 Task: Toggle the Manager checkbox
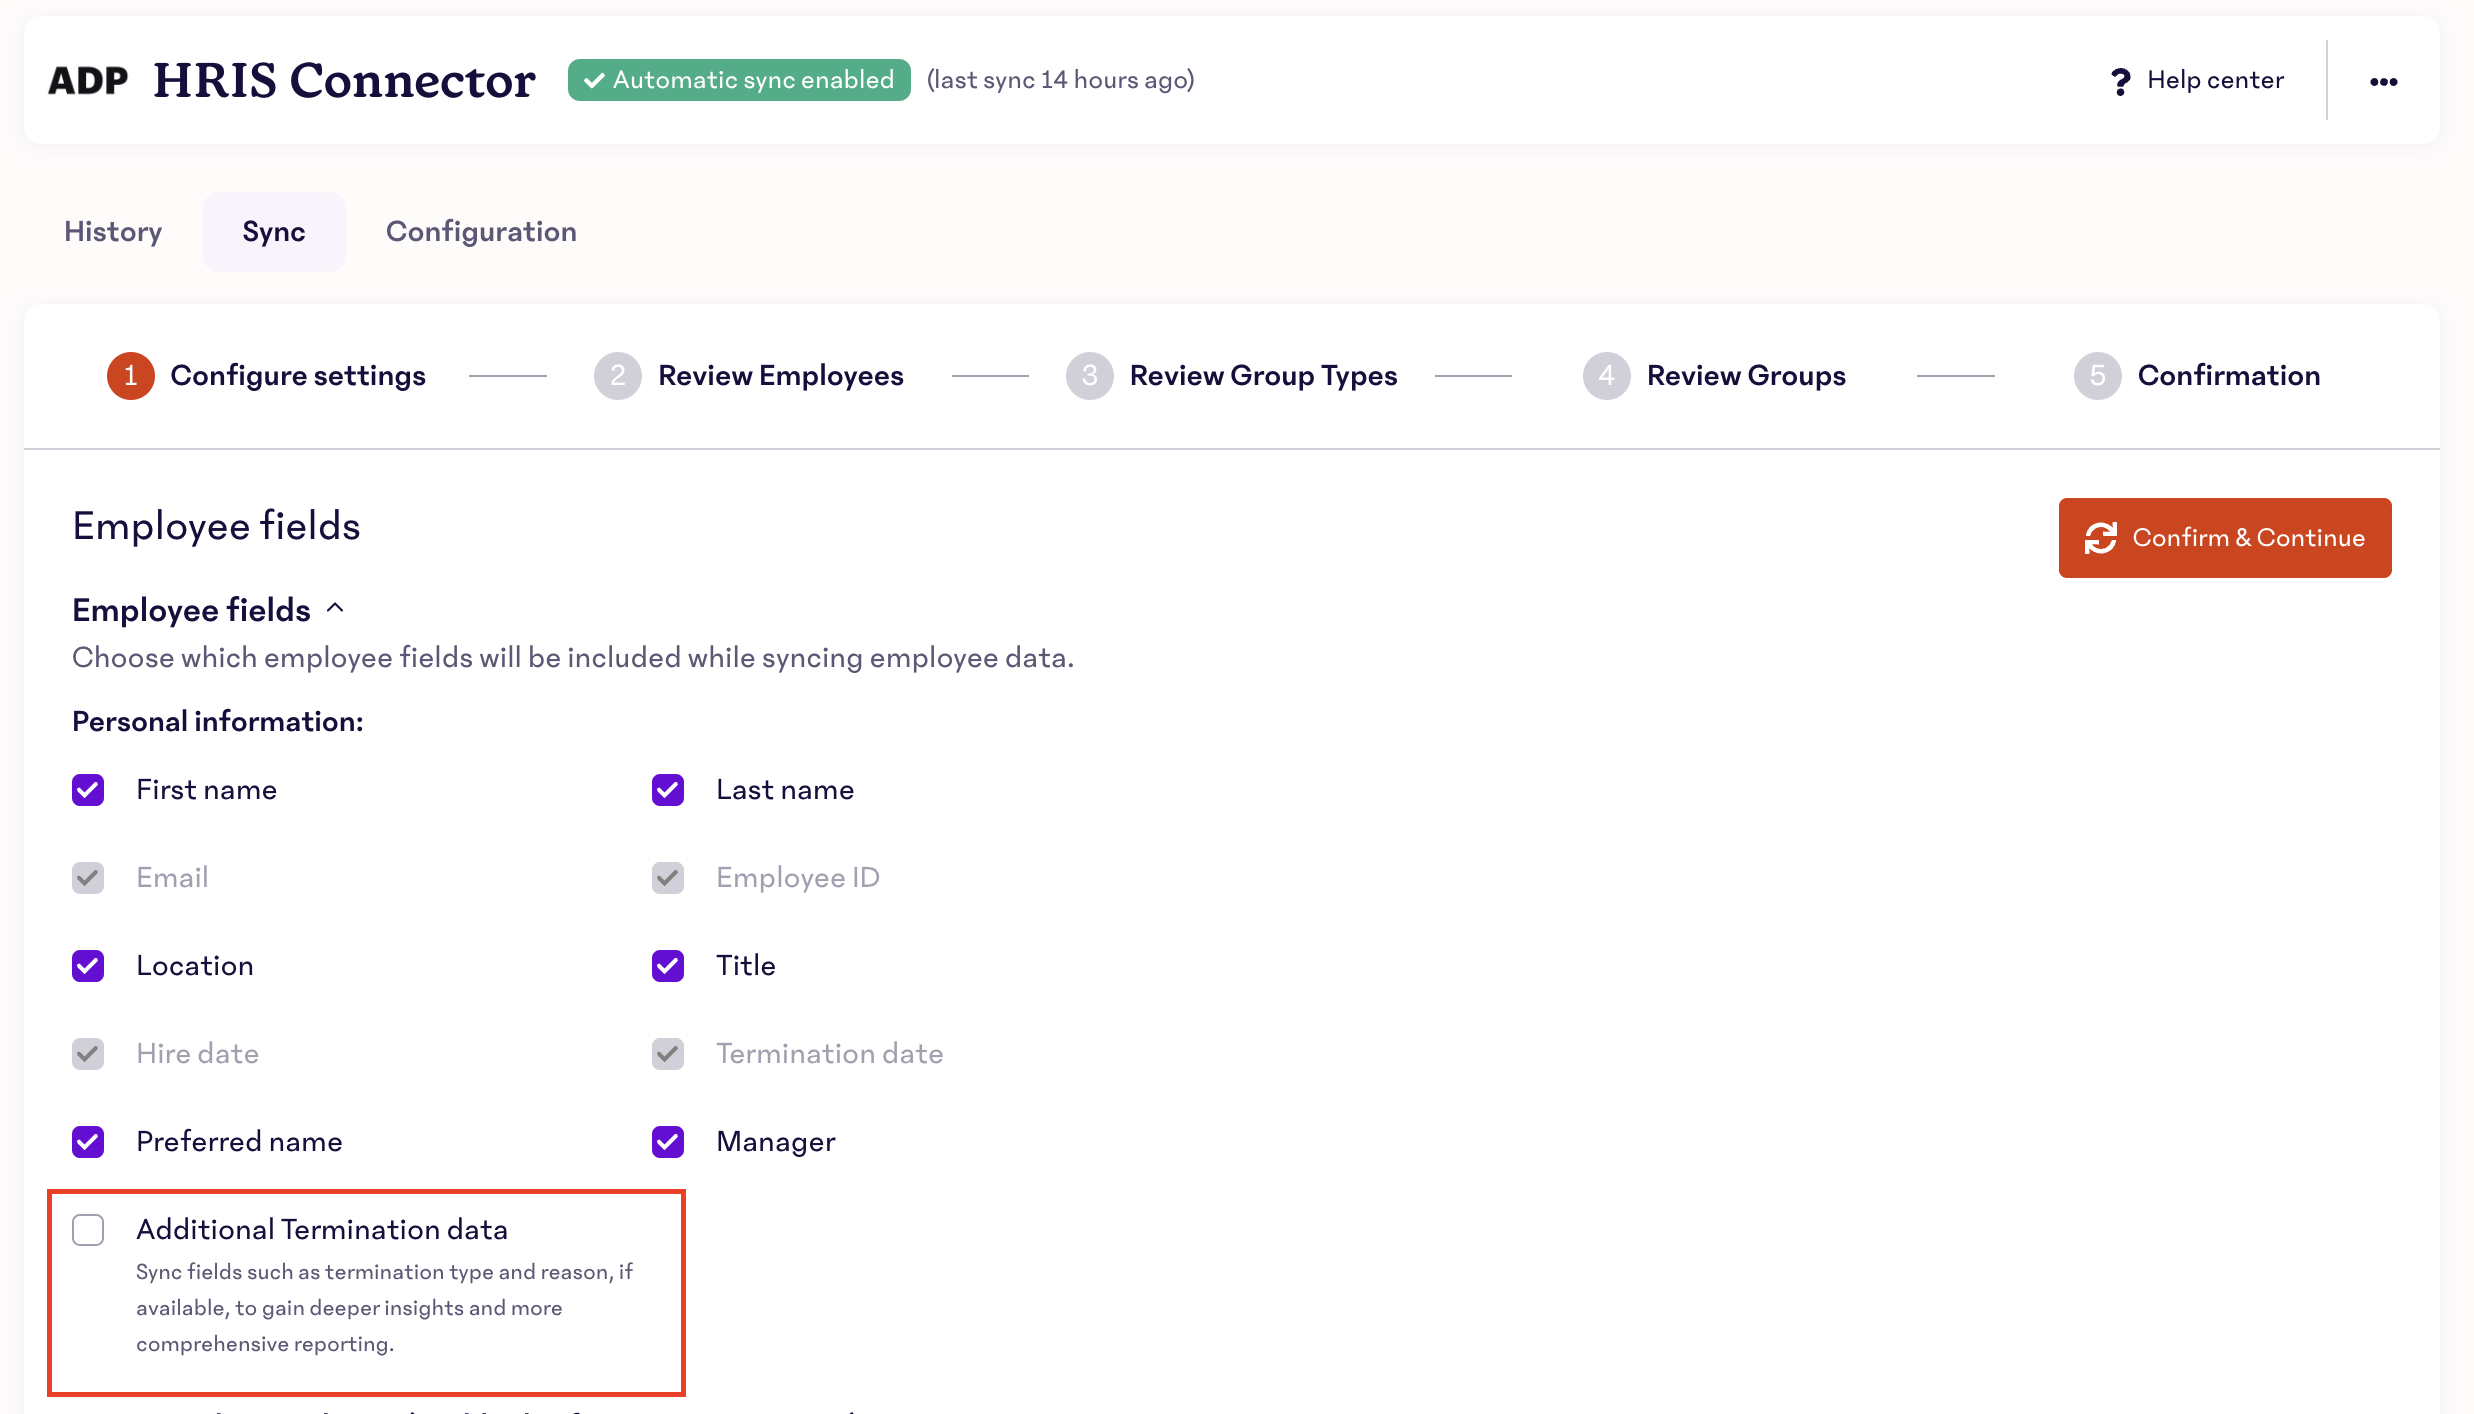pyautogui.click(x=668, y=1142)
